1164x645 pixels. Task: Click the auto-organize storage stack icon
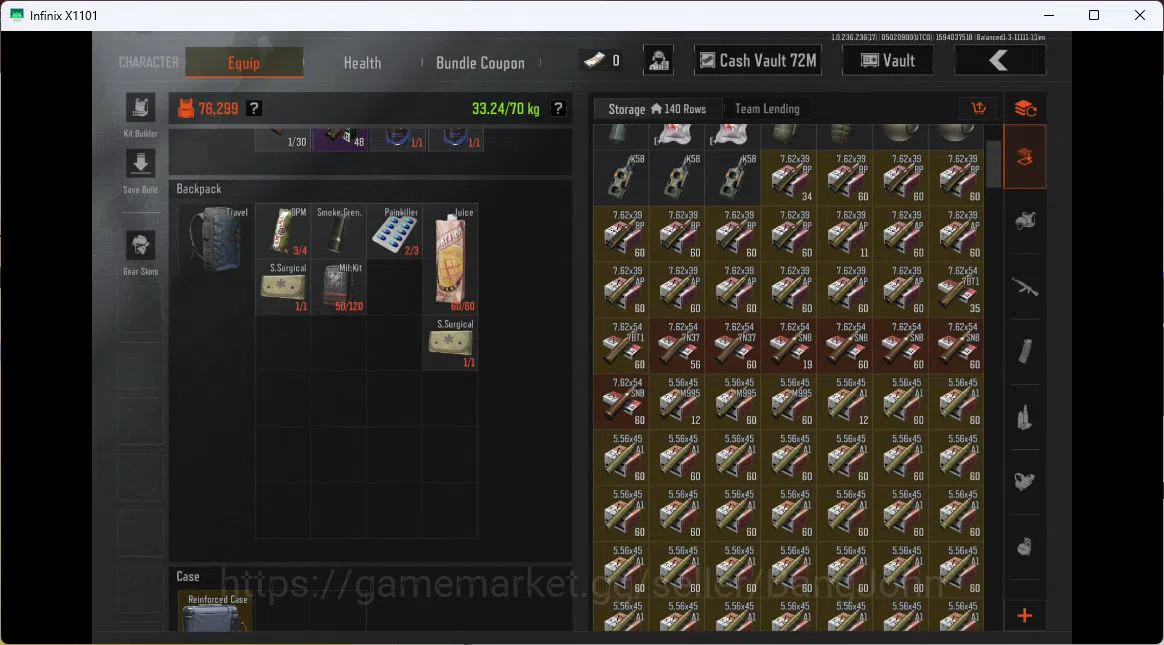point(1025,108)
